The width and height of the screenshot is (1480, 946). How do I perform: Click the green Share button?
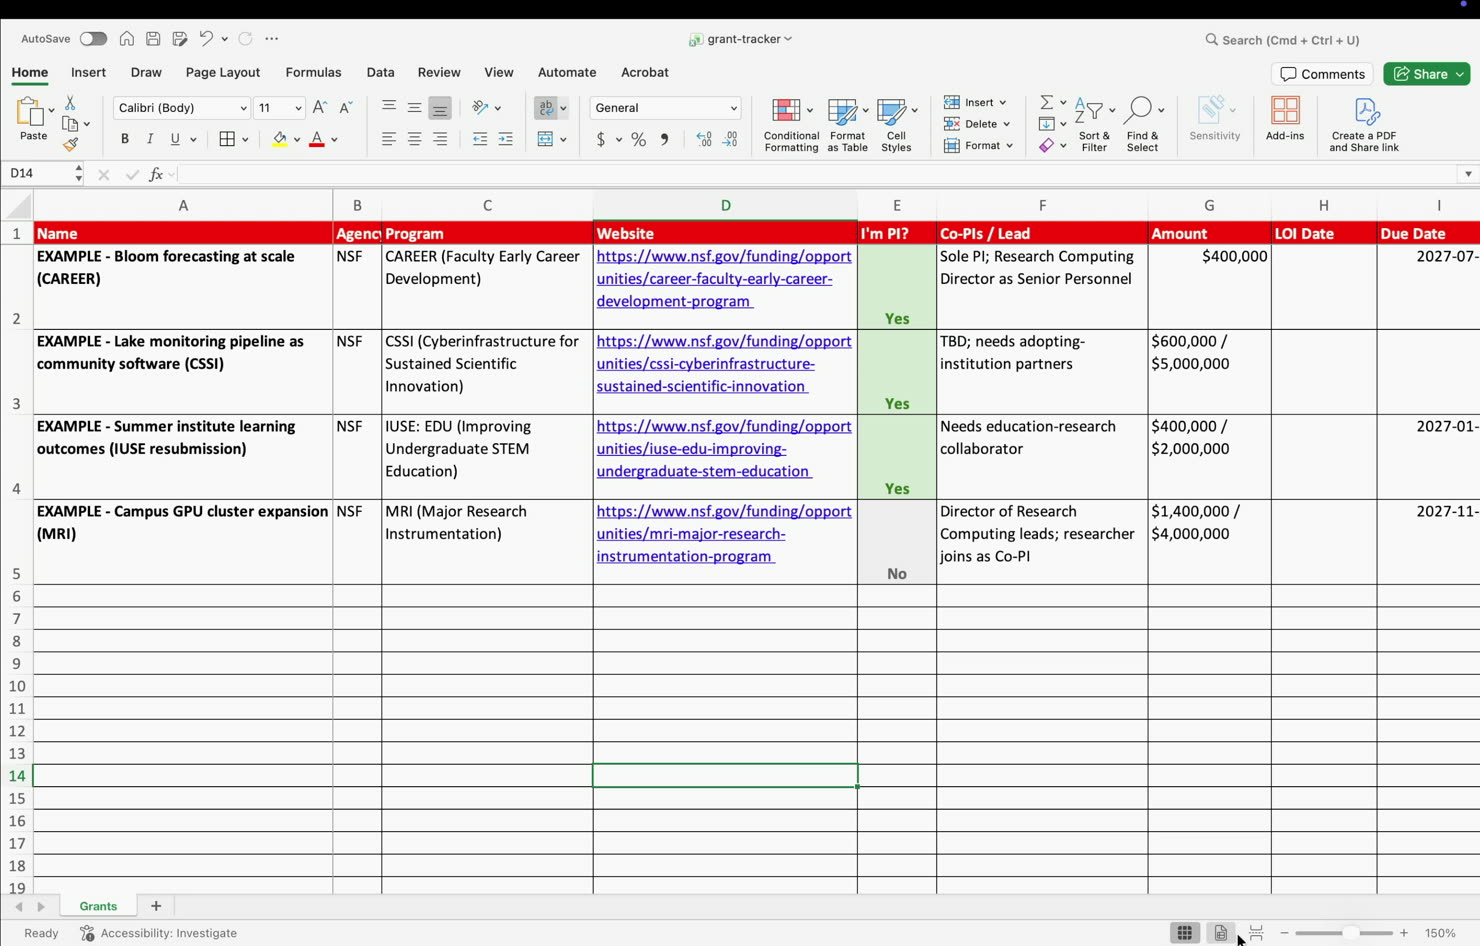tap(1426, 74)
